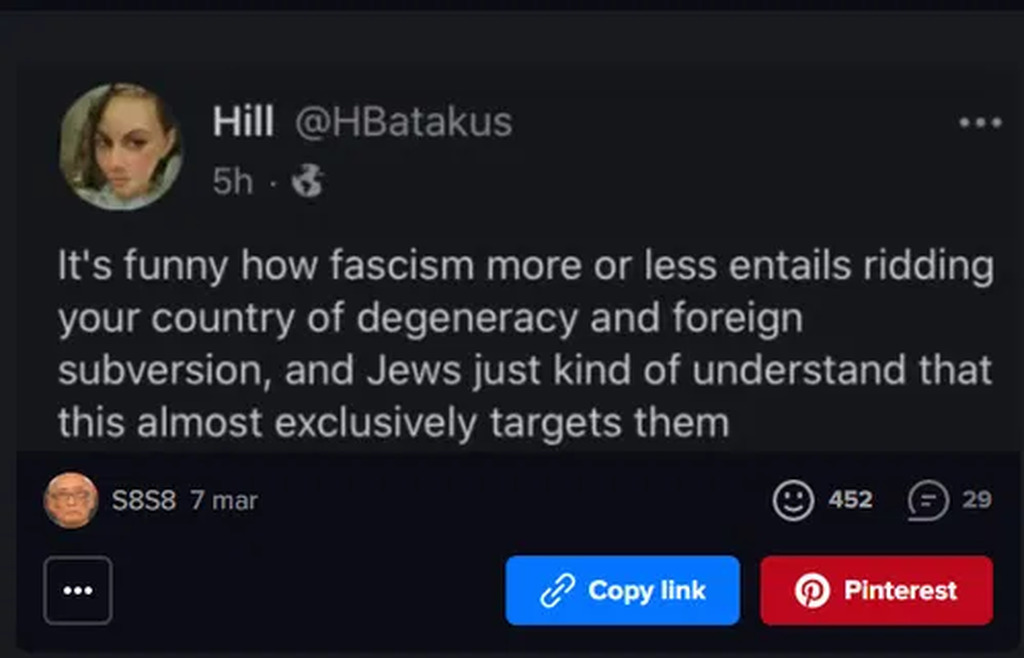Open the S8S8 username link

[144, 500]
